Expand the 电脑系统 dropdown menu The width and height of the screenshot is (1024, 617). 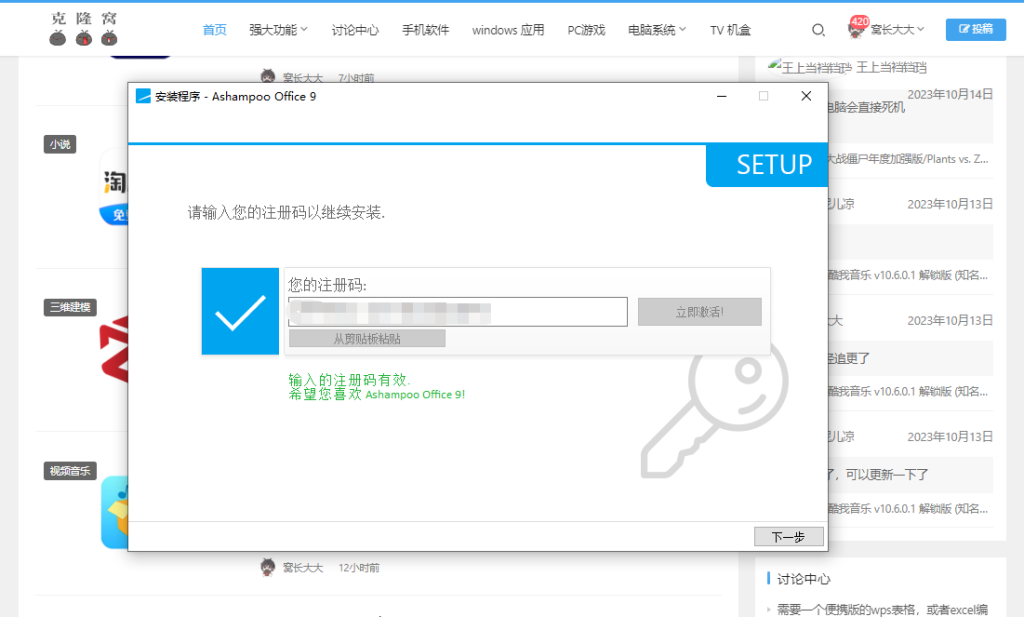(x=657, y=30)
